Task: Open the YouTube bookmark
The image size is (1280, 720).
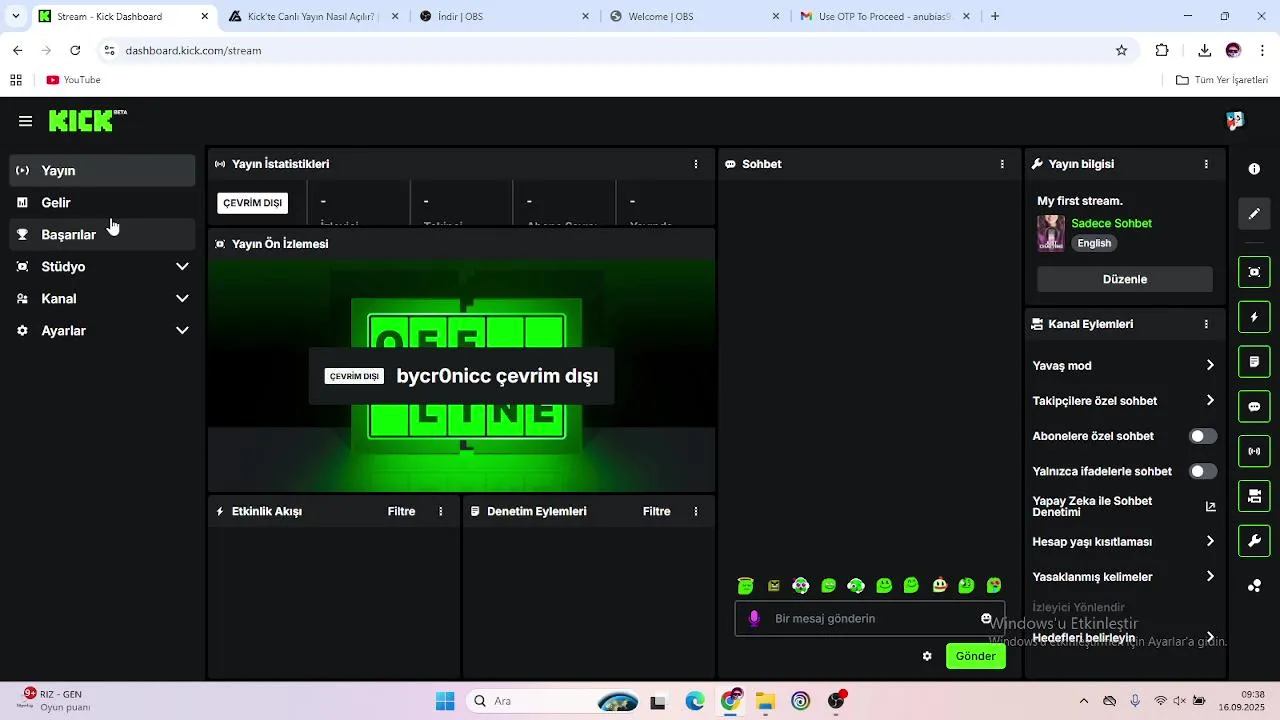Action: coord(73,80)
